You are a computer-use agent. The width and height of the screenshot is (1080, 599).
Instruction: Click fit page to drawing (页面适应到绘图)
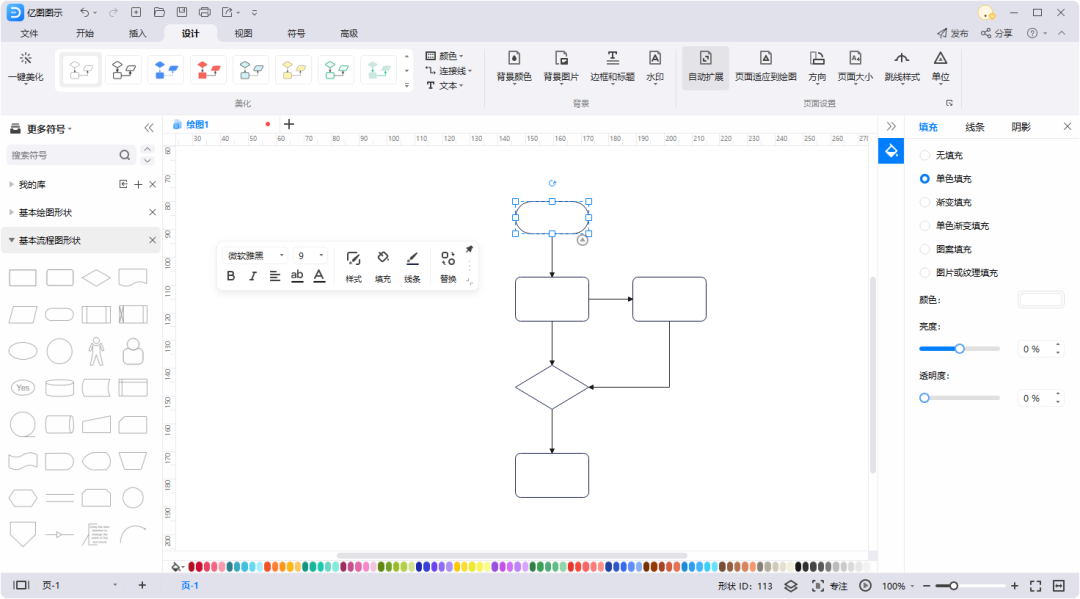[x=765, y=67]
